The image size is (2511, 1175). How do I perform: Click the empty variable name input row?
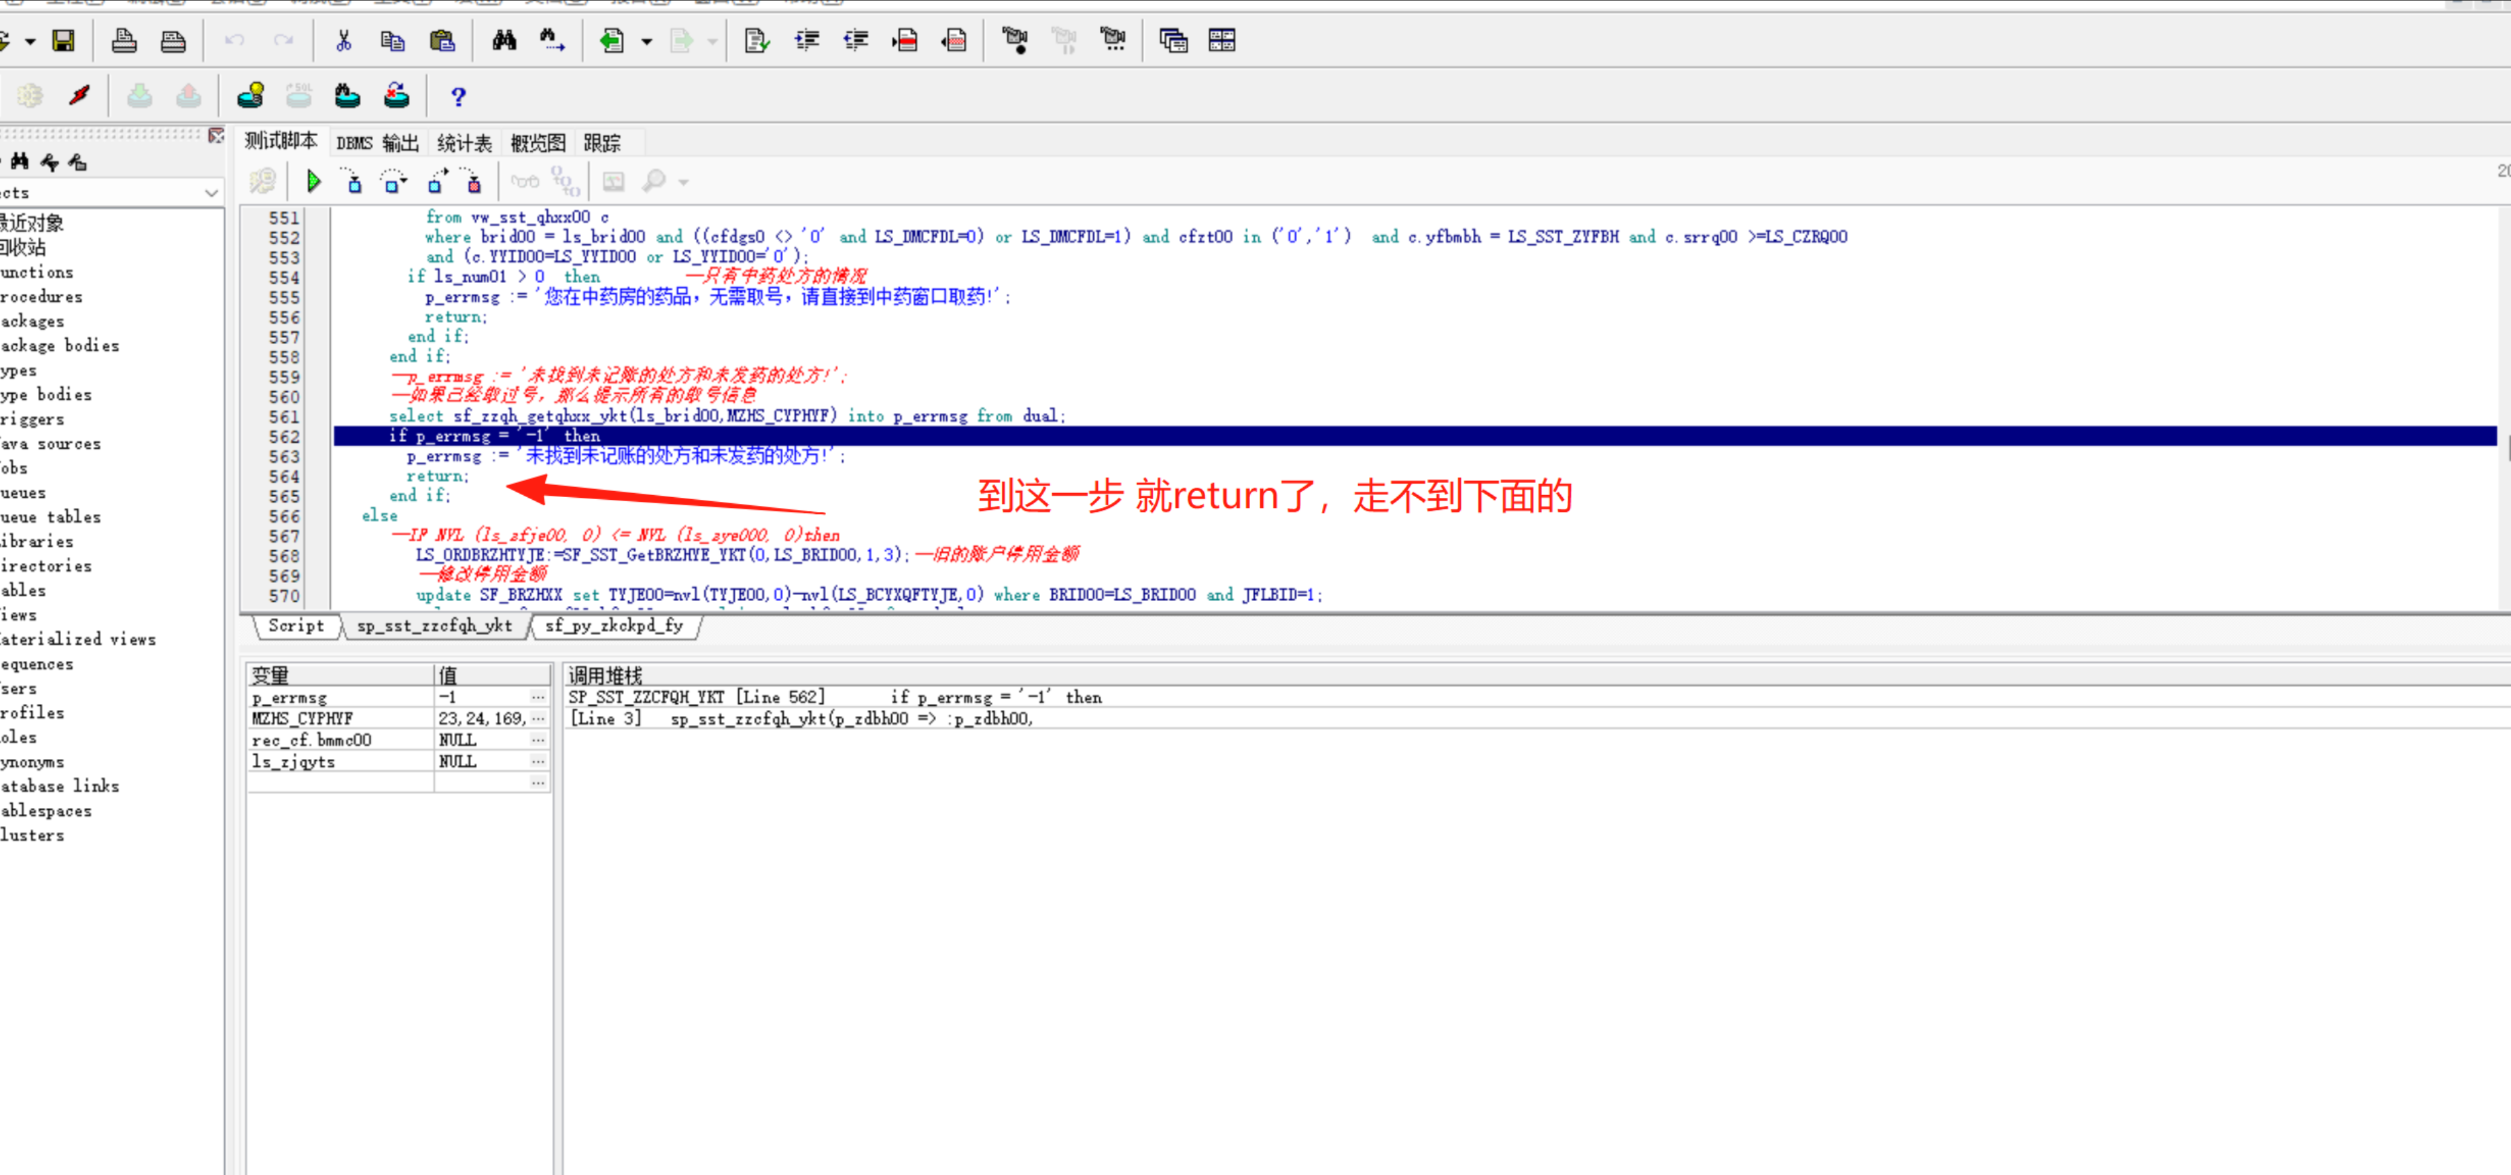tap(340, 783)
